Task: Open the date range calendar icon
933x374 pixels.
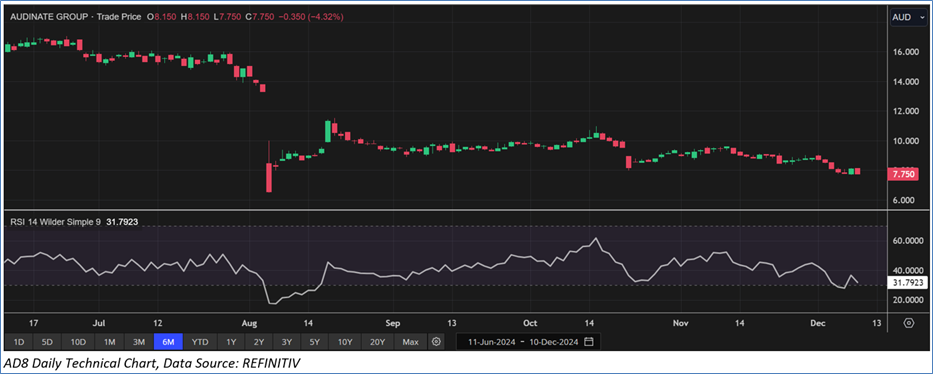Action: click(589, 342)
